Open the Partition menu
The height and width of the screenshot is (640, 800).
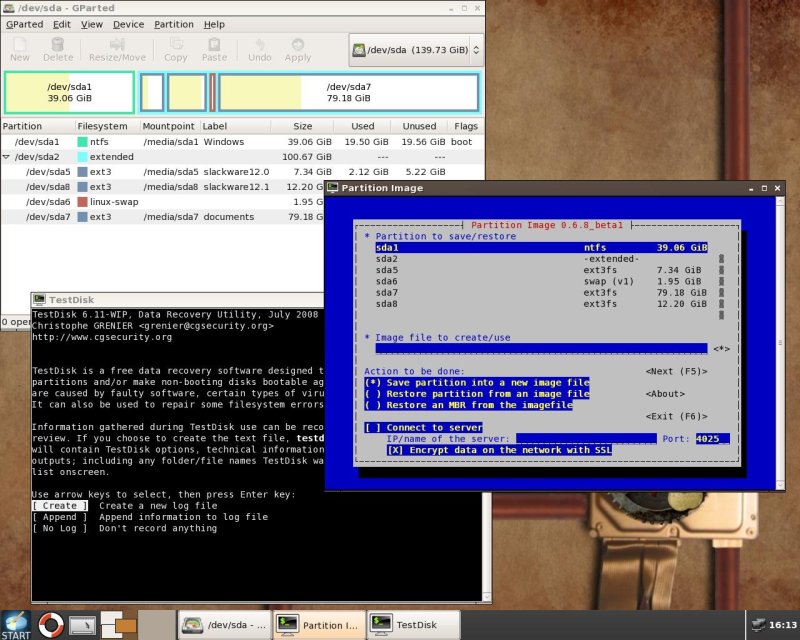point(174,24)
